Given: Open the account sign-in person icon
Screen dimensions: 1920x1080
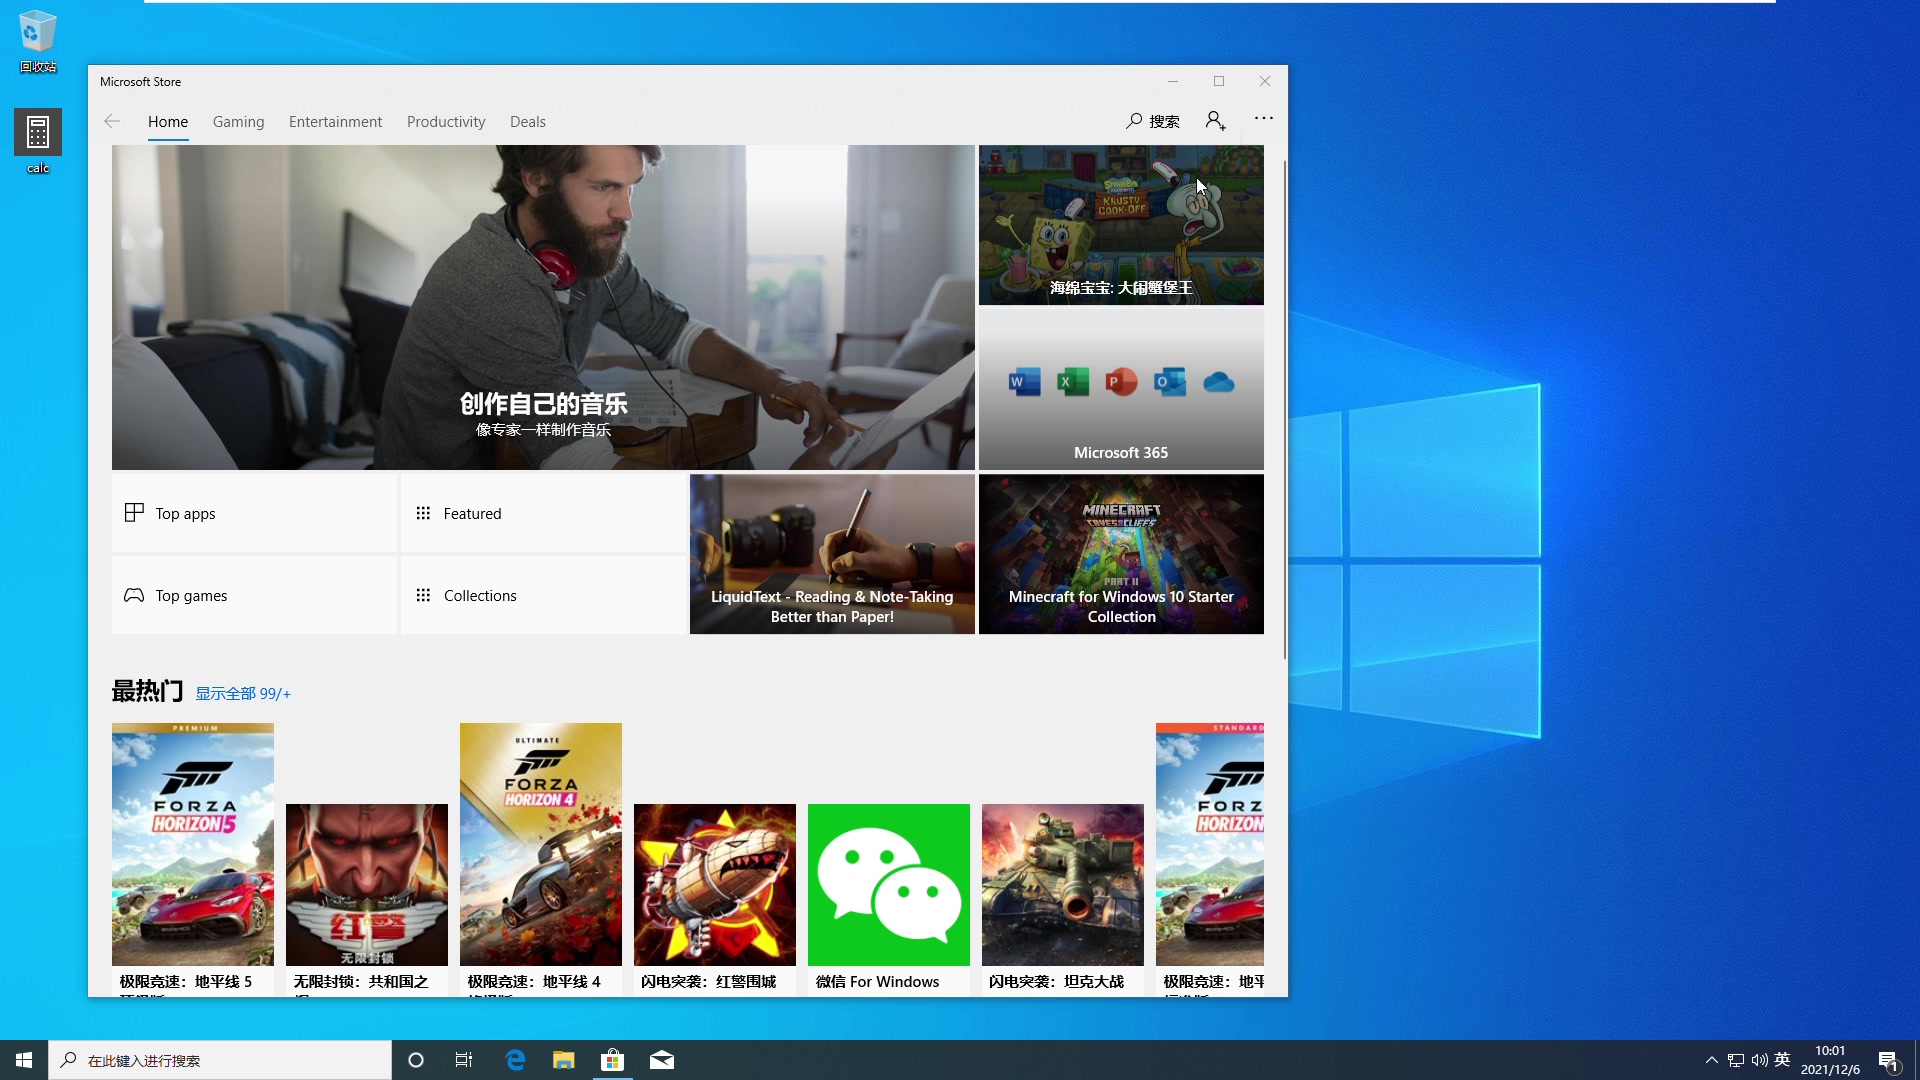Looking at the screenshot, I should click(x=1215, y=121).
